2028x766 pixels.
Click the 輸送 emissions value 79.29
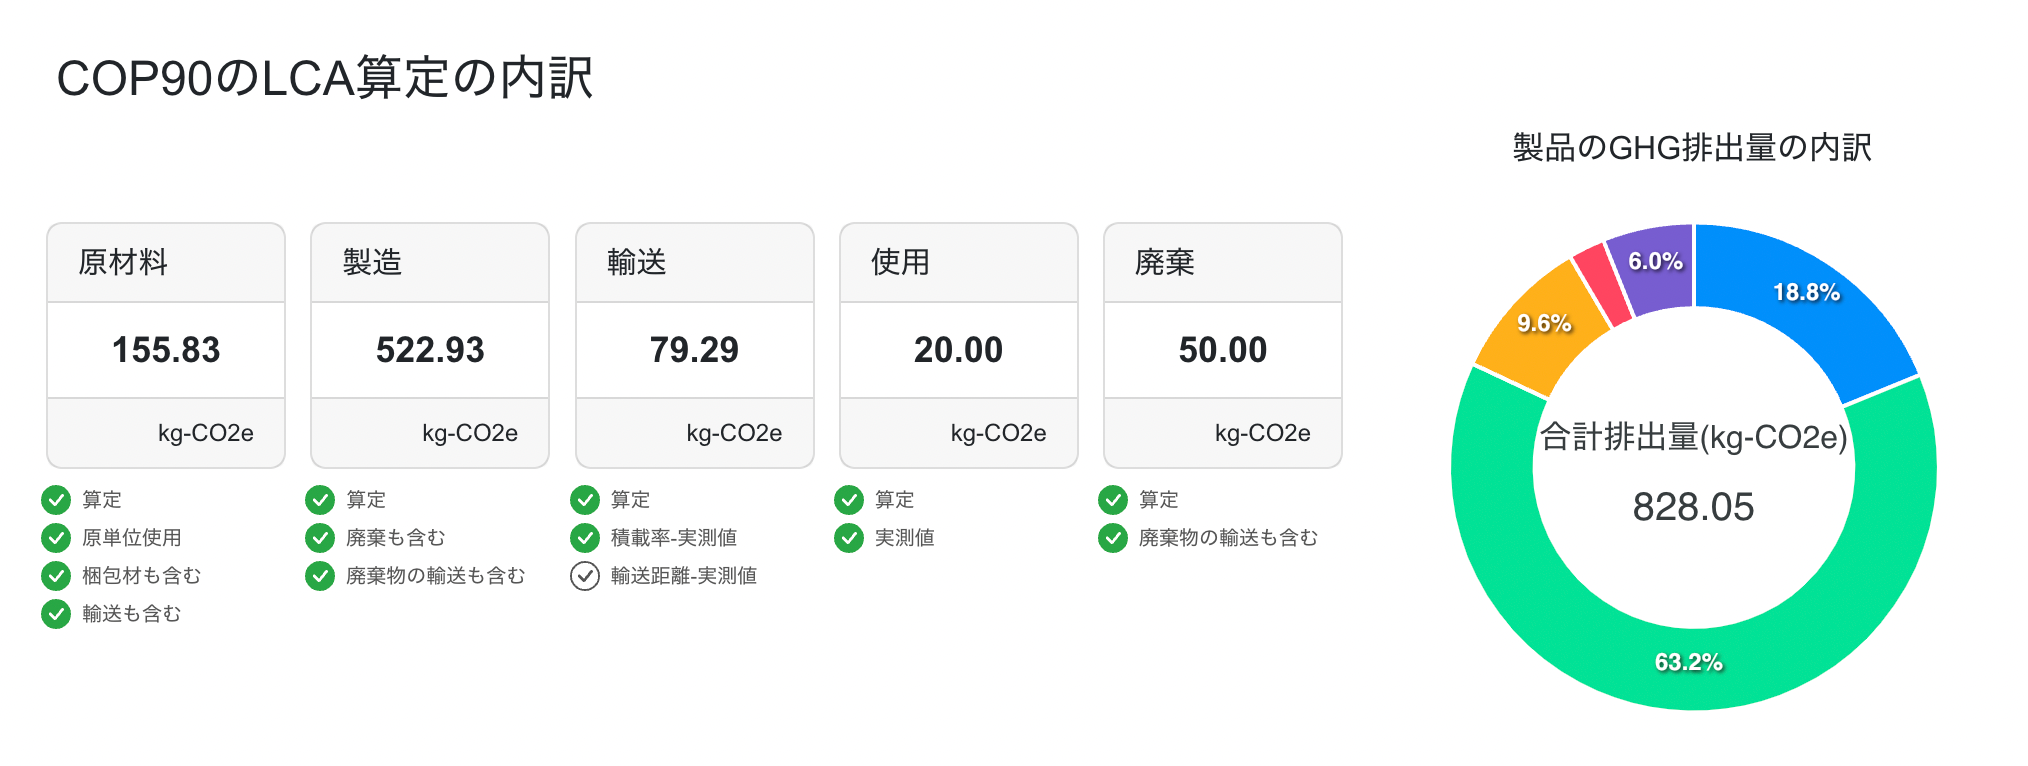click(x=694, y=350)
